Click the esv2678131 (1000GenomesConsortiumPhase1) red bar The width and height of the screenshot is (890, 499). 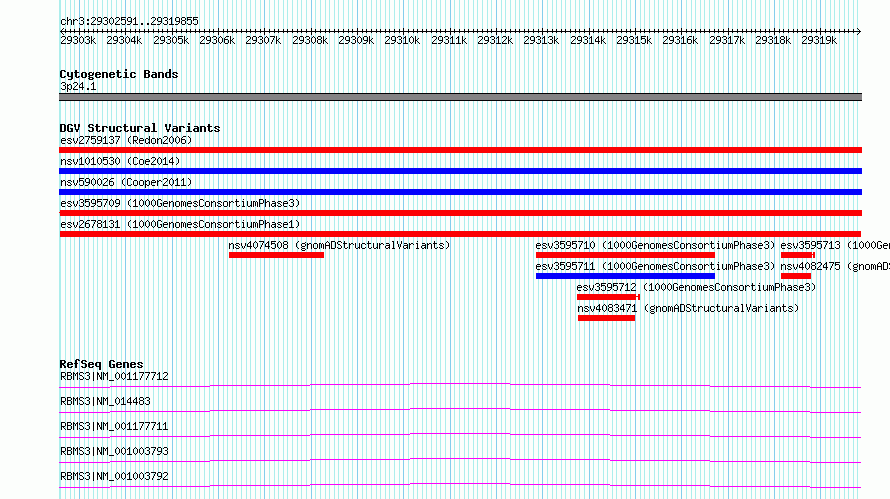tap(460, 234)
